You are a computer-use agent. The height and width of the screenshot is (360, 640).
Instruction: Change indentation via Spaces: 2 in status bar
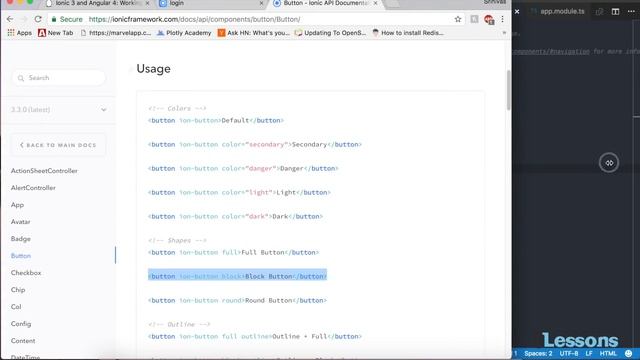pyautogui.click(x=538, y=353)
